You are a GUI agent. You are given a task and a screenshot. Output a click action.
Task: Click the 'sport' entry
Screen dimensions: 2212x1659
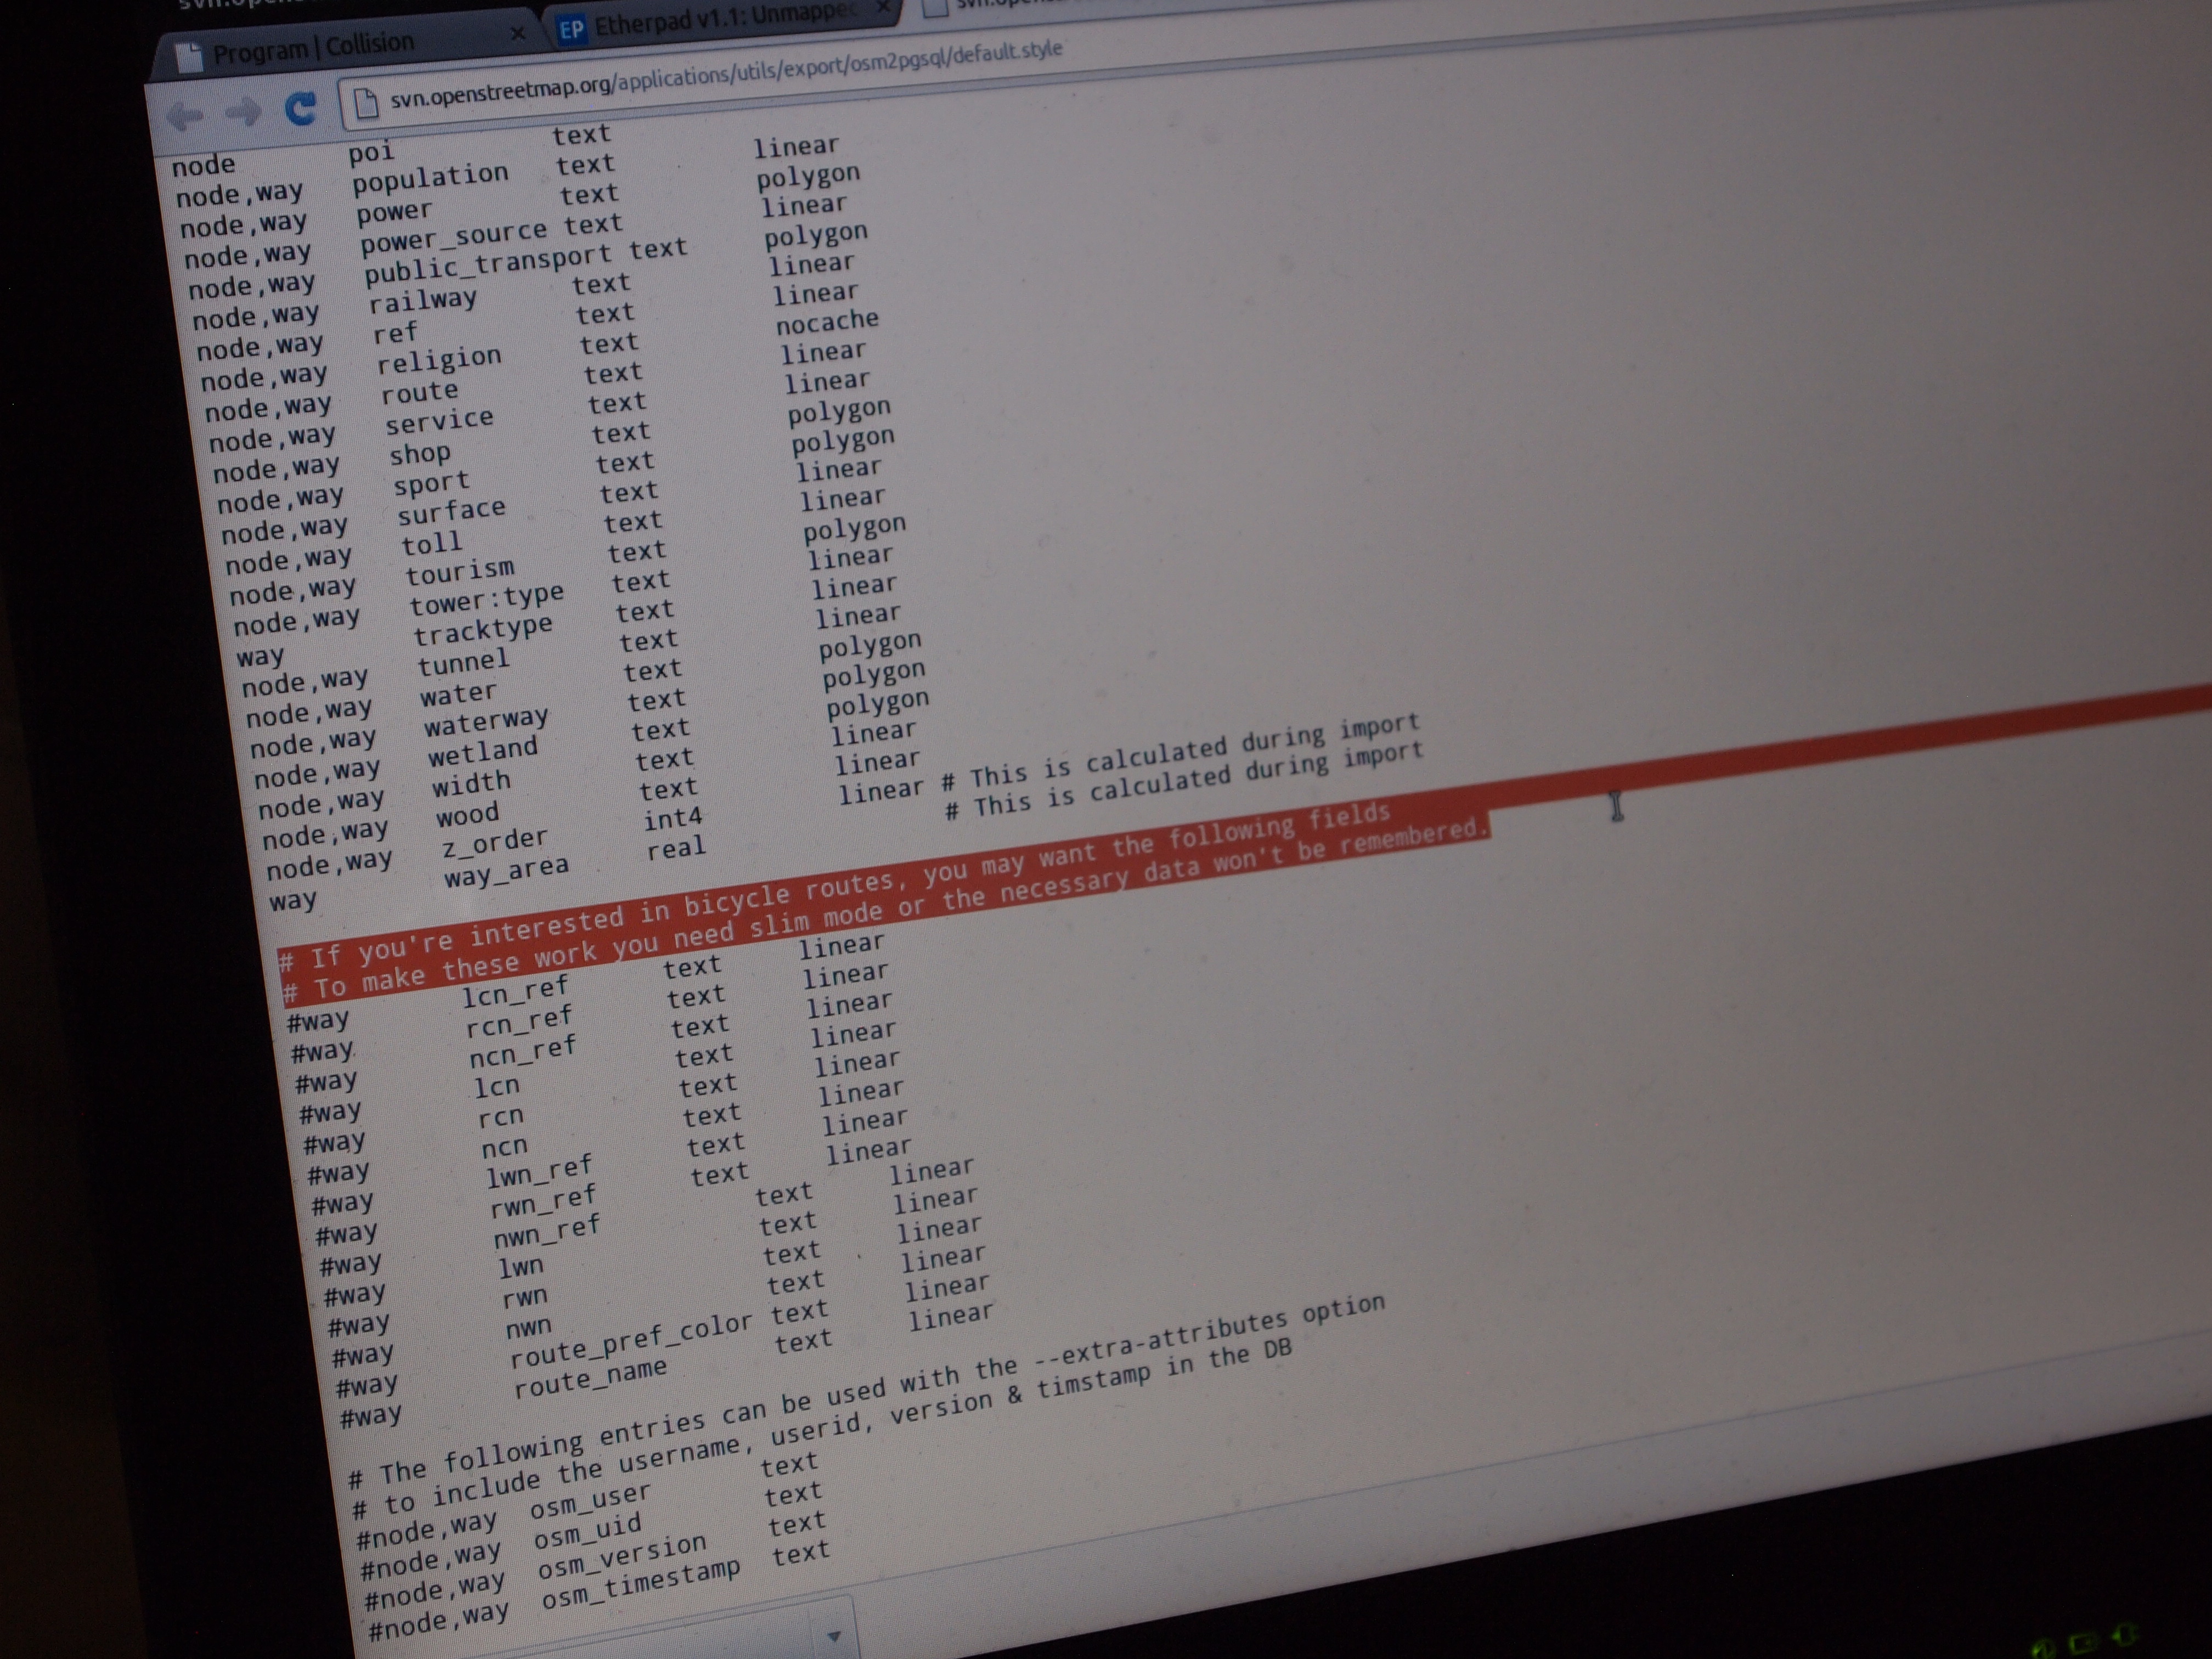click(431, 485)
